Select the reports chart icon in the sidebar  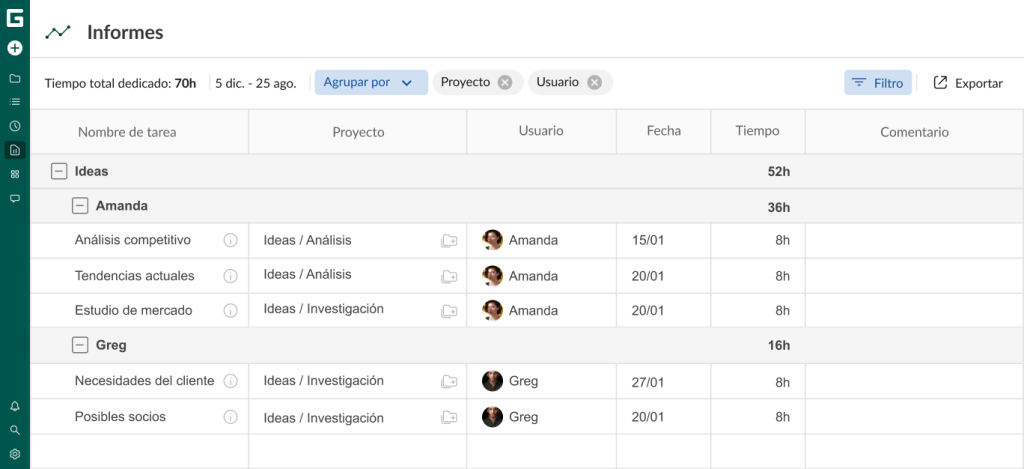click(14, 150)
